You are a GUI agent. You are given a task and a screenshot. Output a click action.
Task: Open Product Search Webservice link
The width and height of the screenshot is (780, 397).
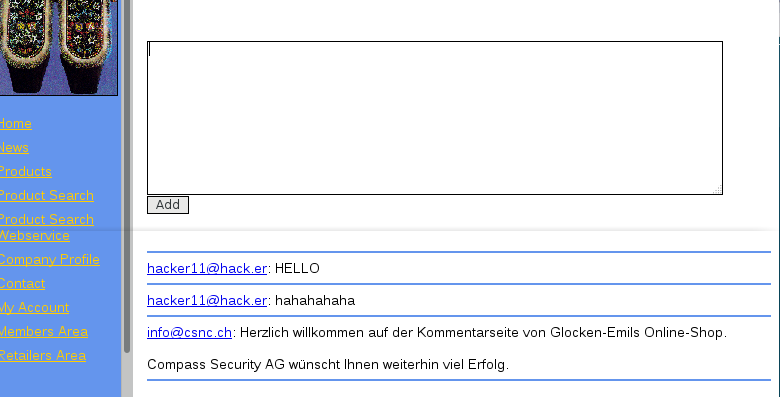pos(46,227)
